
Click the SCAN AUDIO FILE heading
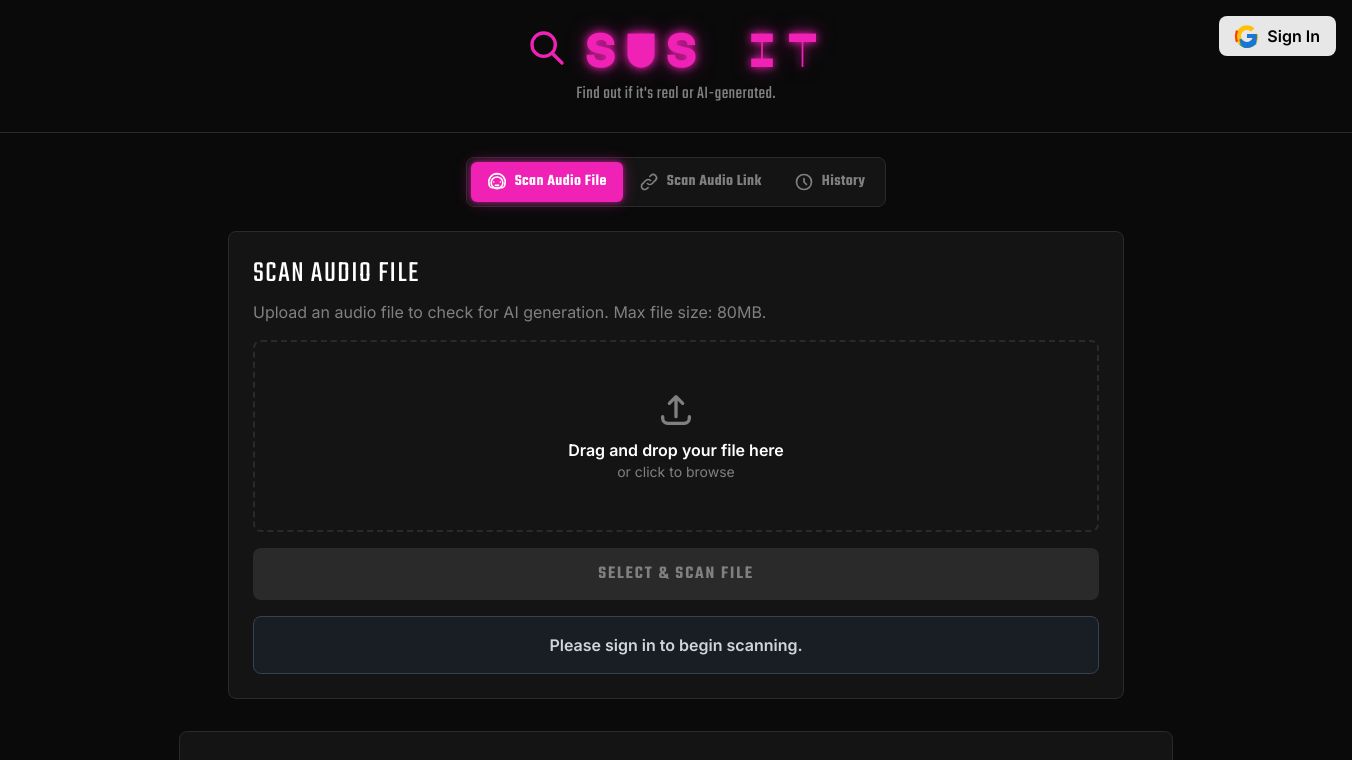click(336, 273)
